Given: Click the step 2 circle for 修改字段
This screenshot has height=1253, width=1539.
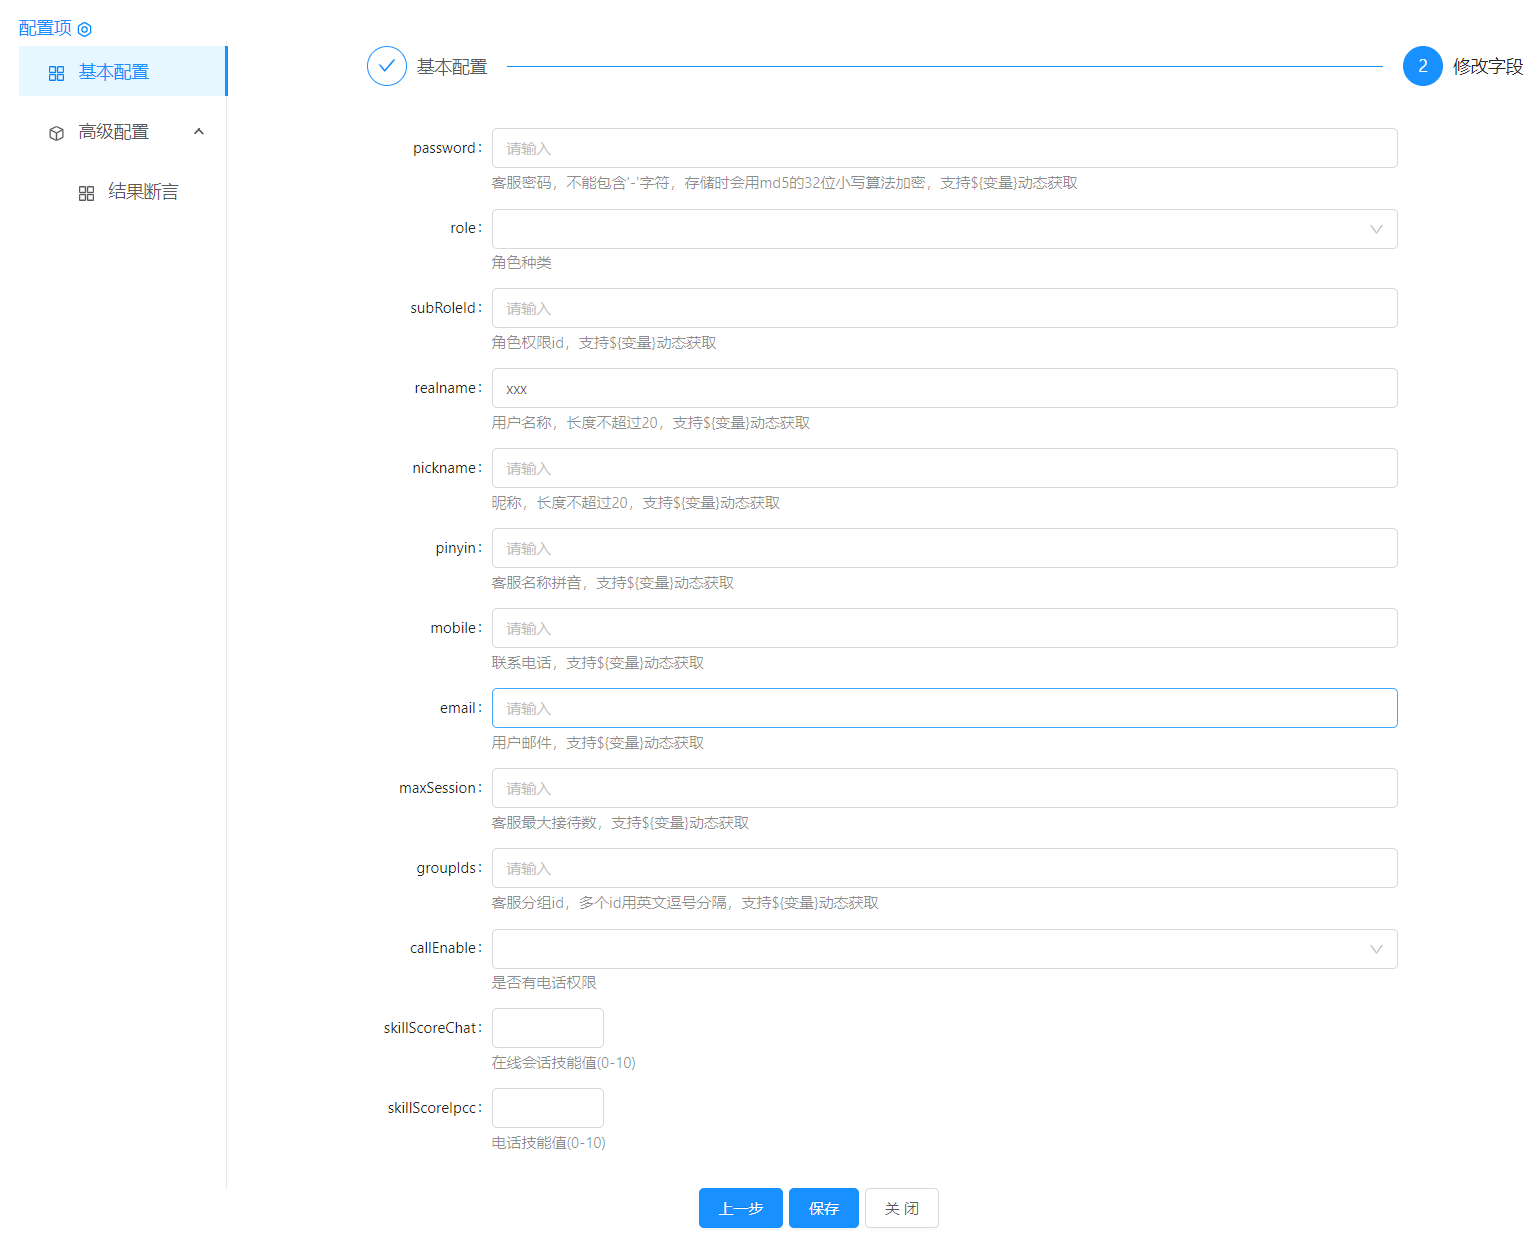Looking at the screenshot, I should click(x=1422, y=67).
